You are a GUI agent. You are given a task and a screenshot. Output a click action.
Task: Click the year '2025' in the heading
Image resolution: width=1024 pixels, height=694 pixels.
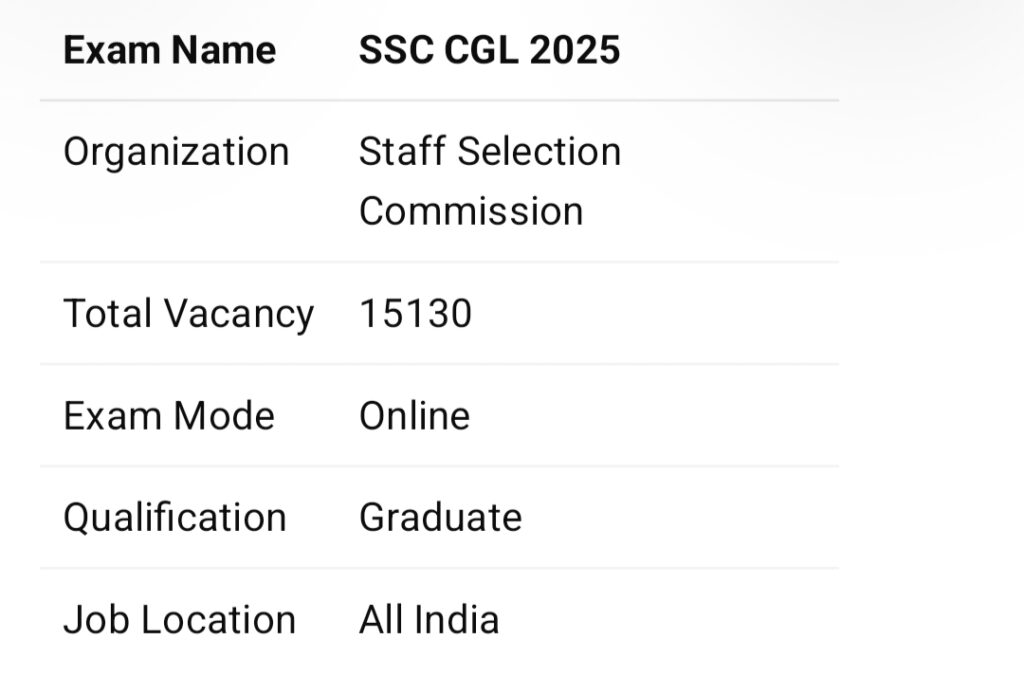[x=575, y=50]
